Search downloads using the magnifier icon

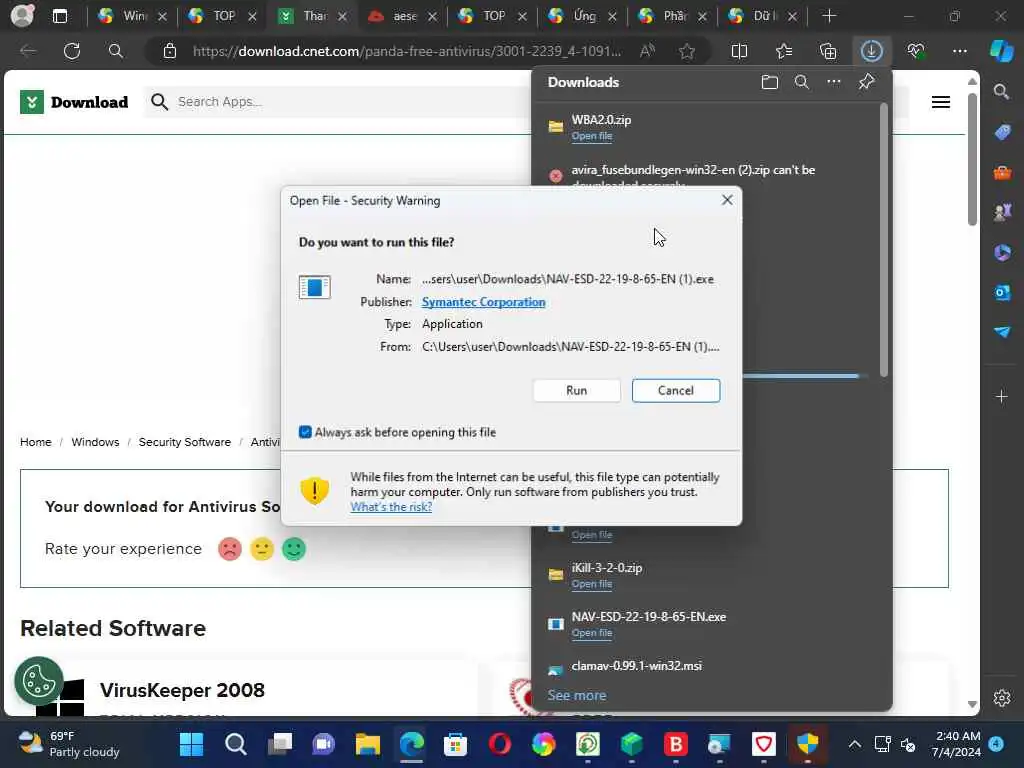point(801,82)
